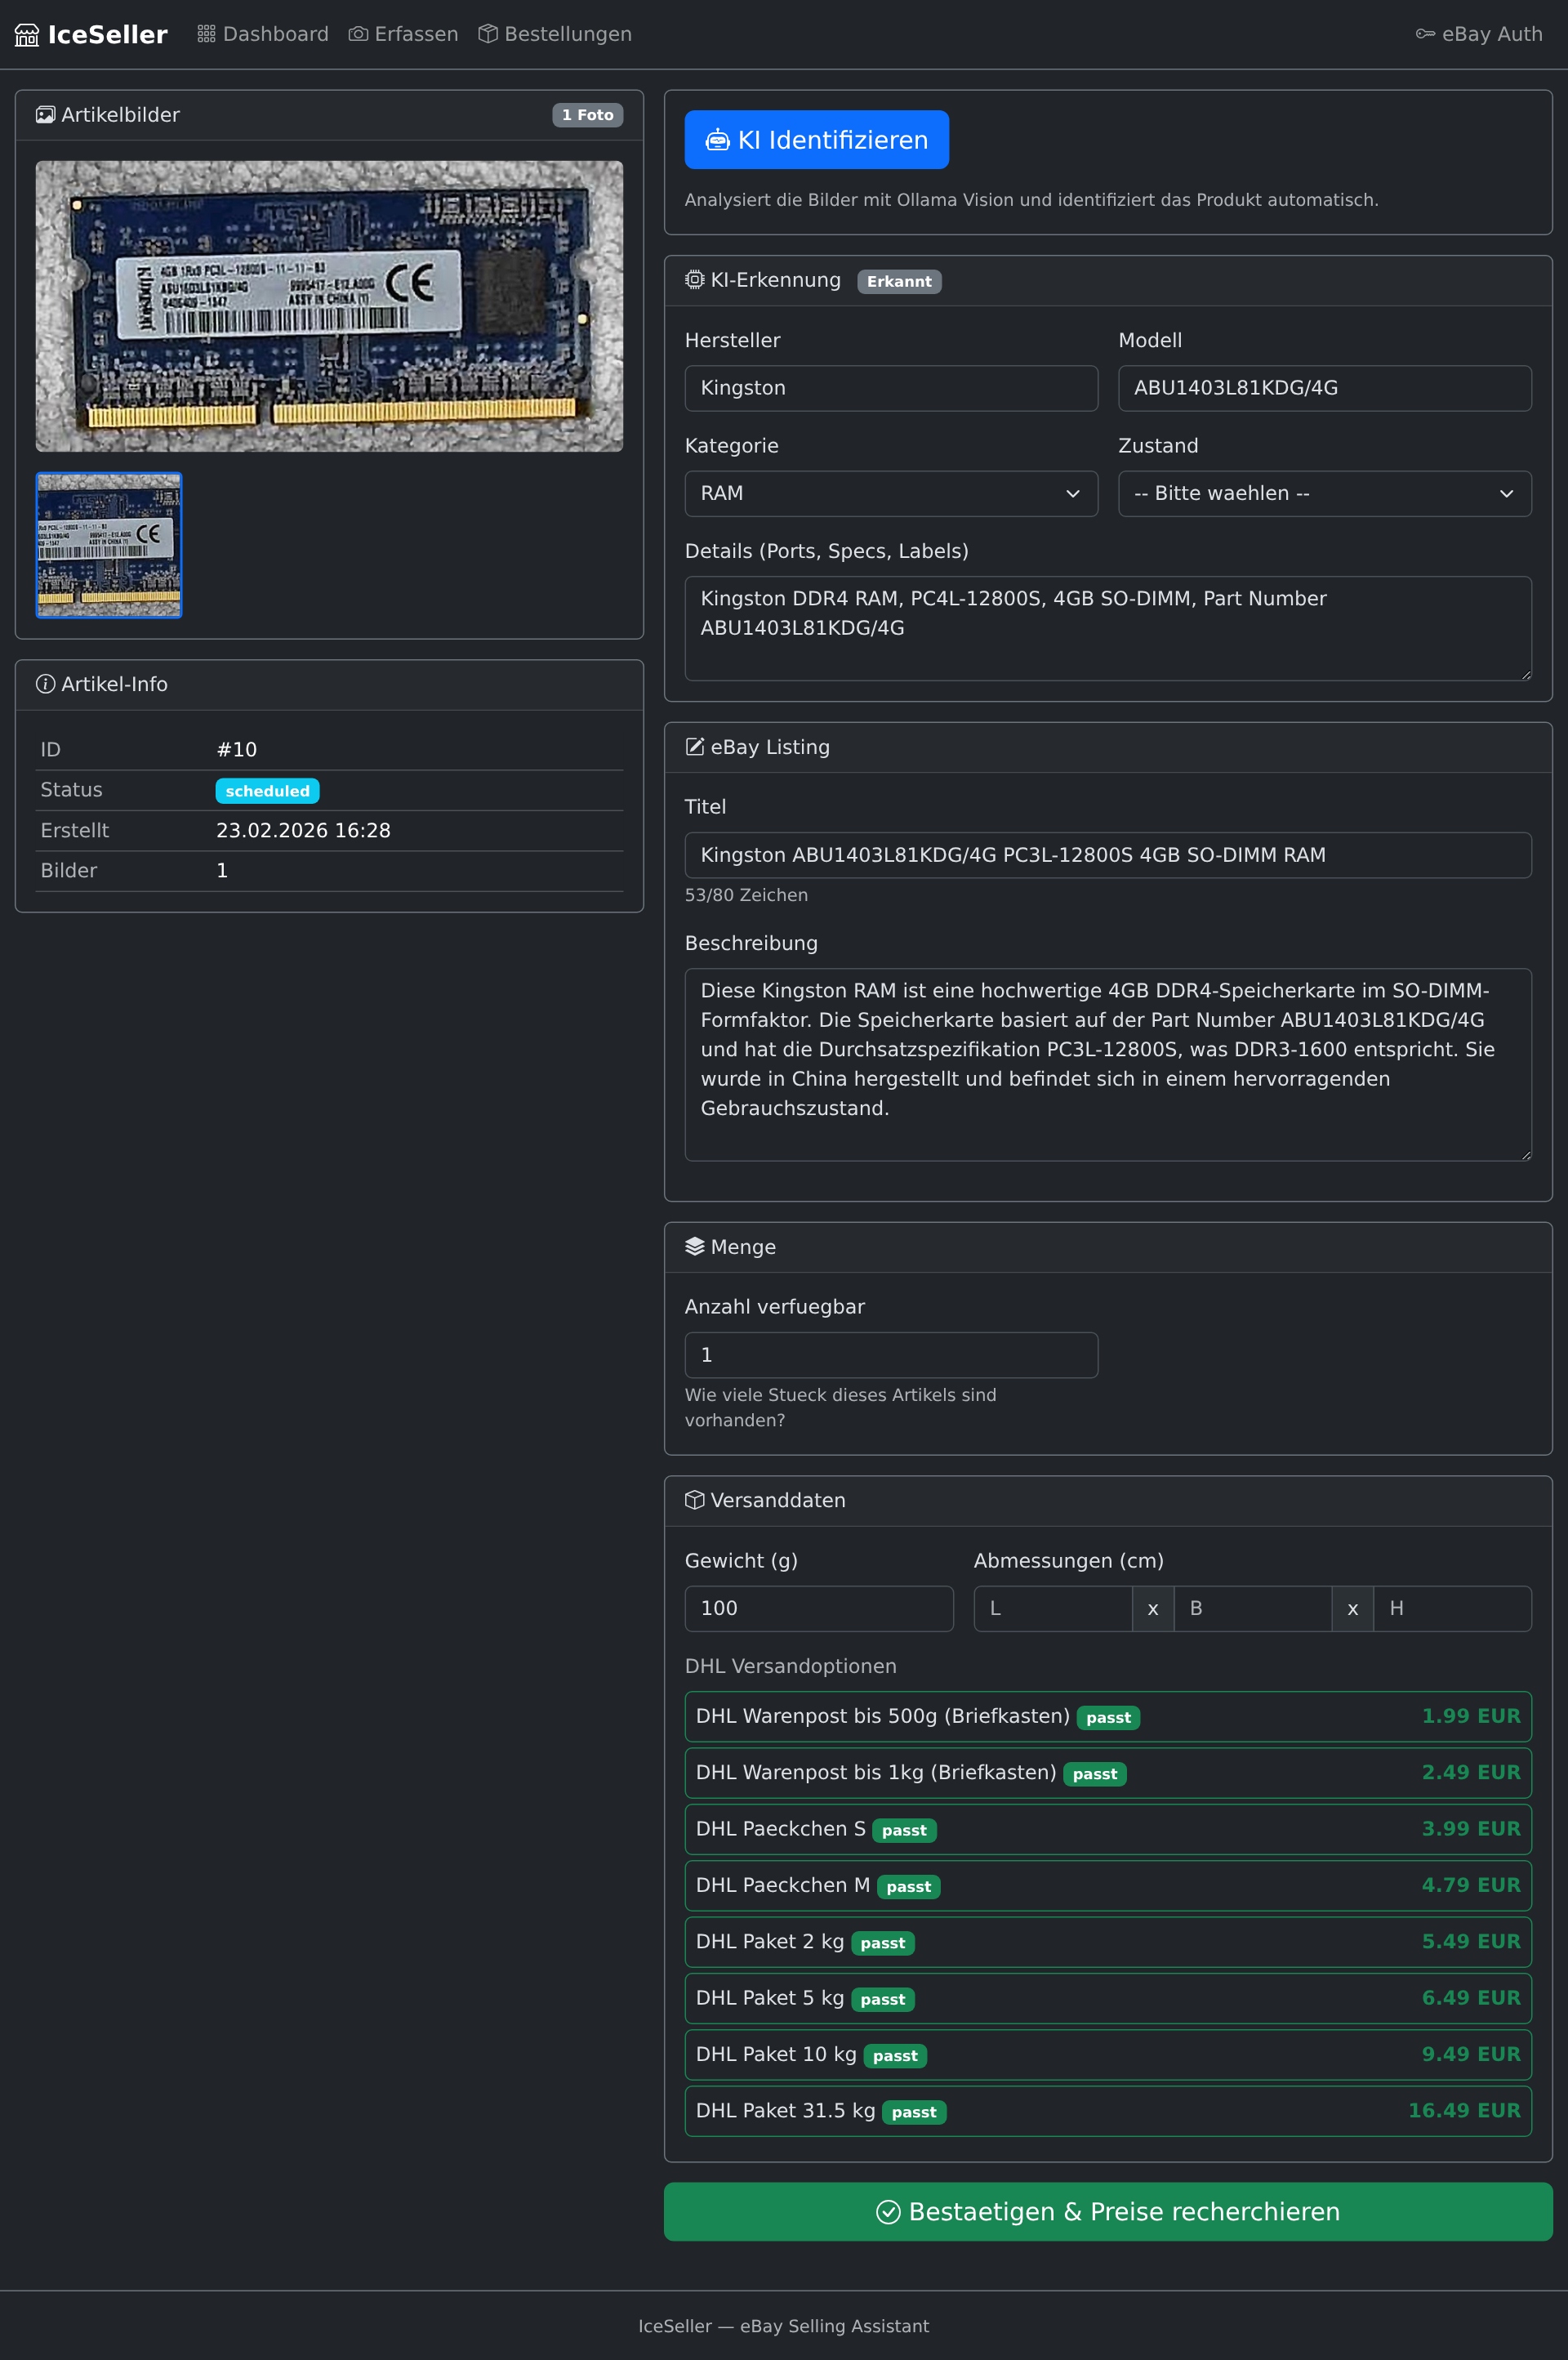
Task: Click the Ollama Vision helper text
Action: click(x=1031, y=200)
